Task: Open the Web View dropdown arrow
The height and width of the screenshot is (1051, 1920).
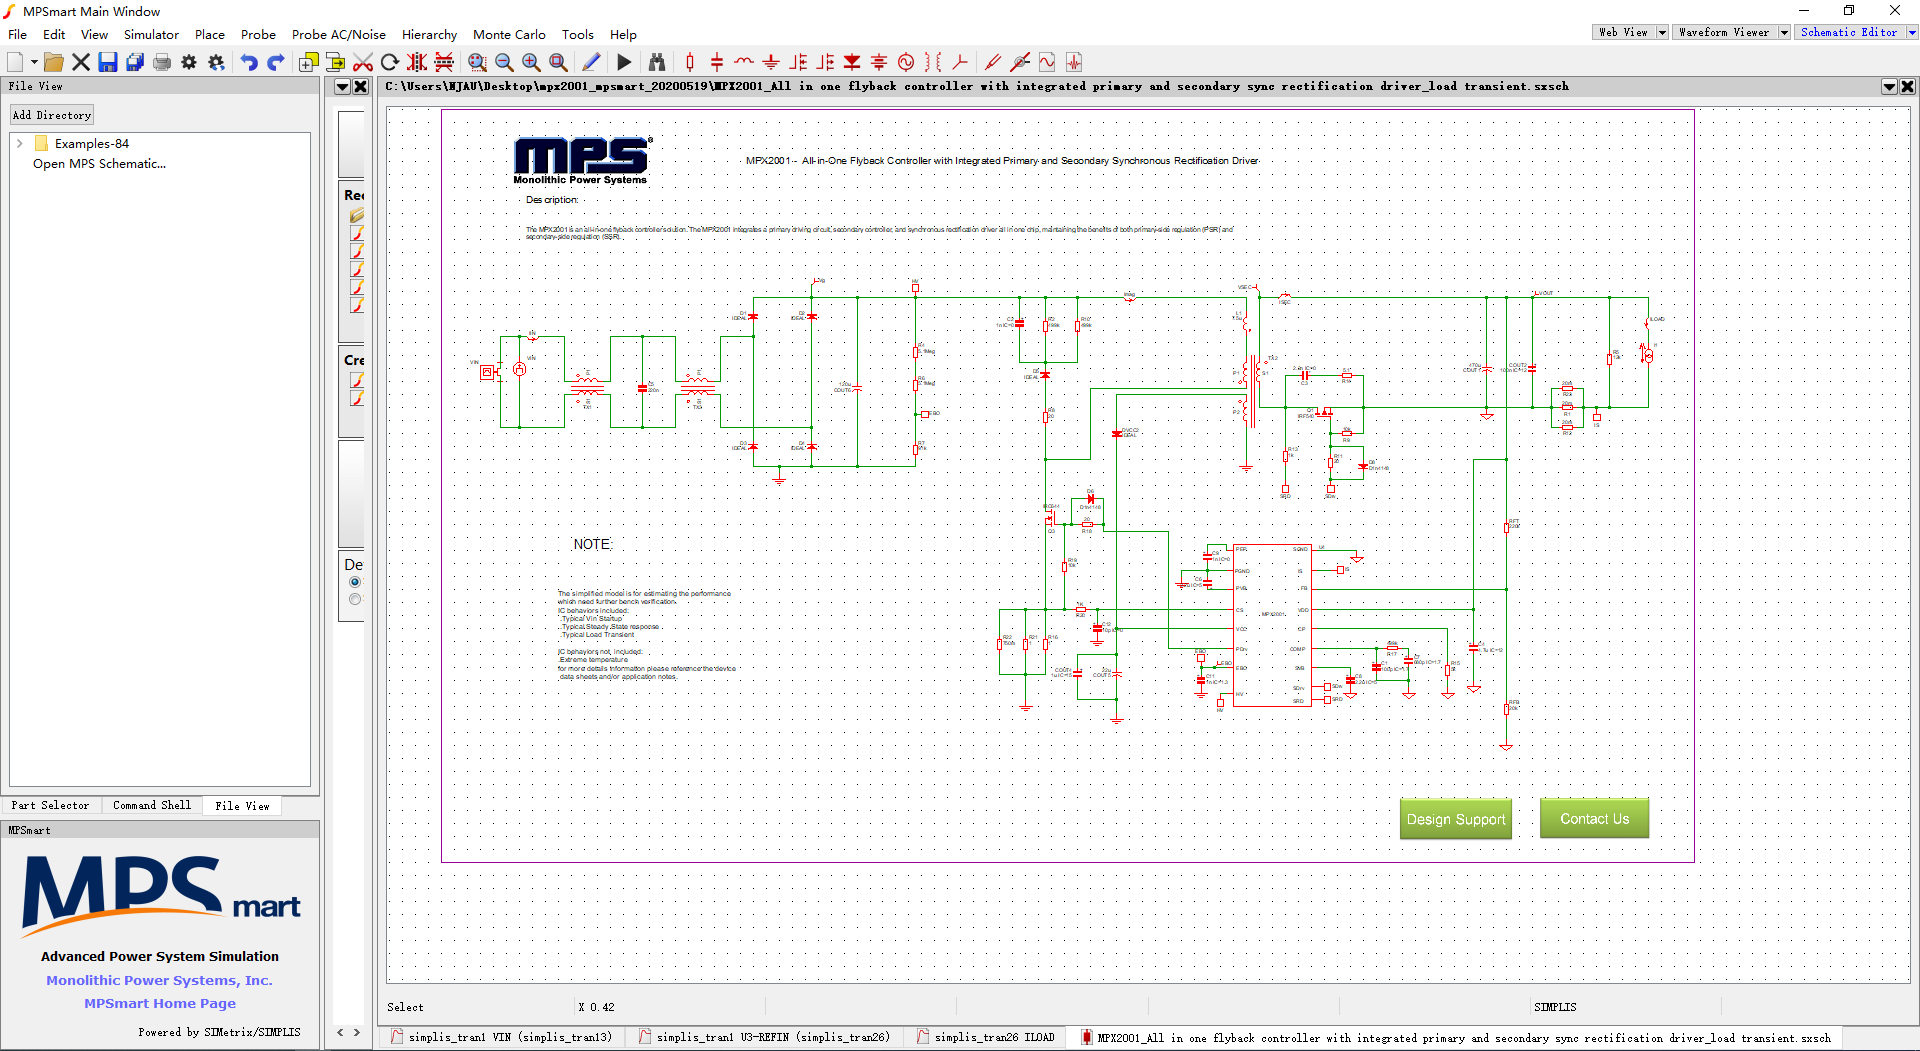Action: 1662,32
